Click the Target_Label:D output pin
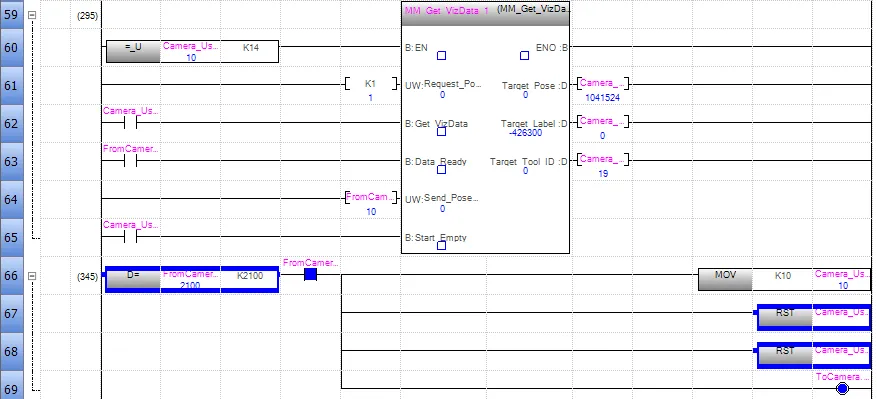The image size is (877, 399). (534, 124)
